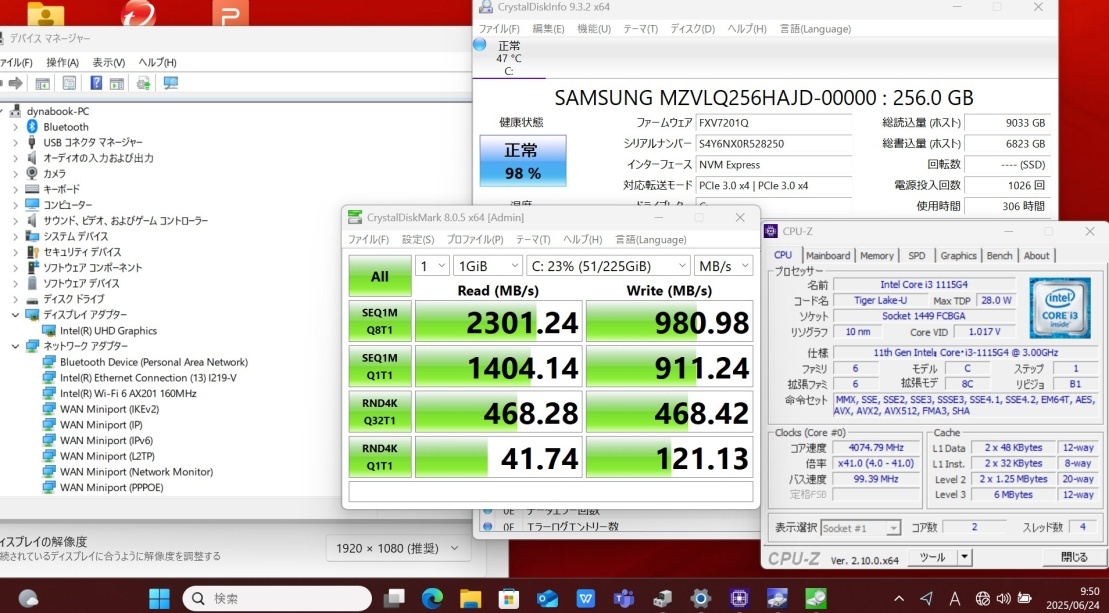
Task: Click 閉じる button in CPU-Z
Action: coord(1074,557)
